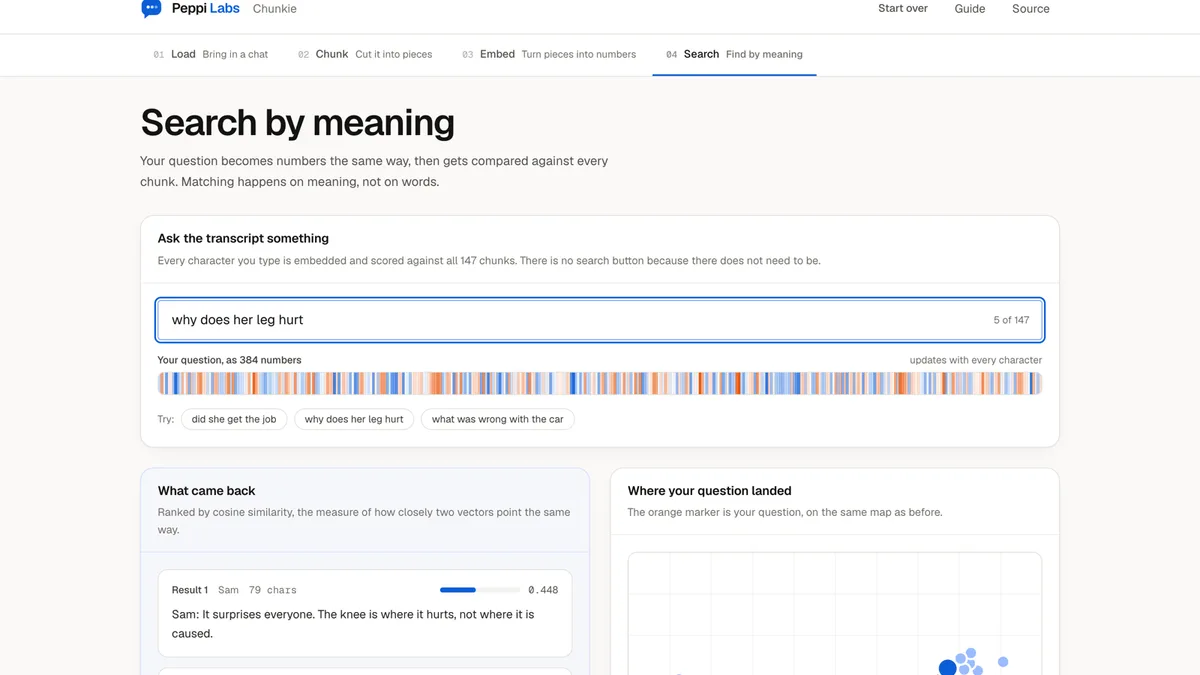Go to the 03 Embed step

(549, 54)
